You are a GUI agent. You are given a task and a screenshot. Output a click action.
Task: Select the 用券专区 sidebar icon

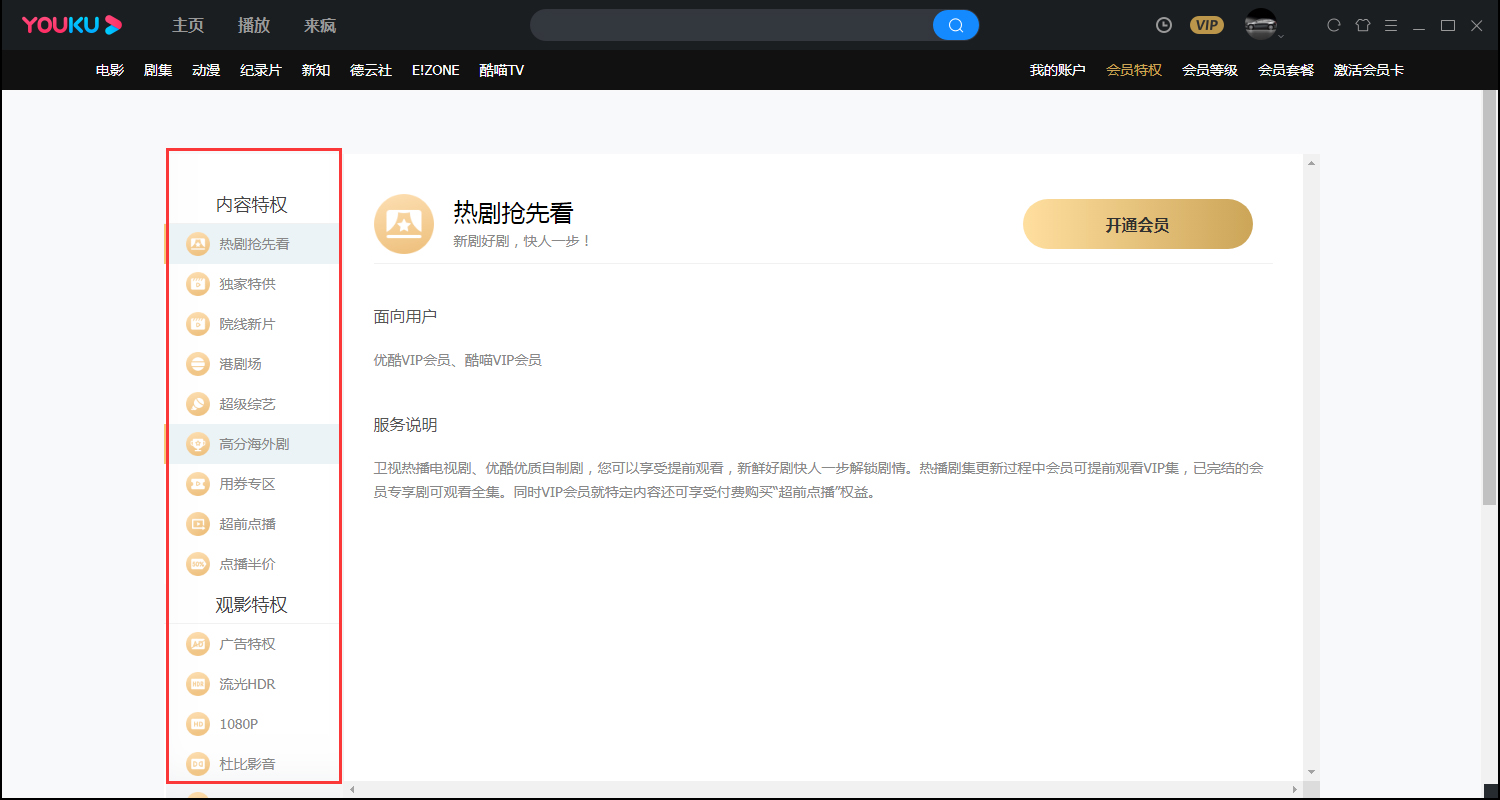pos(197,483)
